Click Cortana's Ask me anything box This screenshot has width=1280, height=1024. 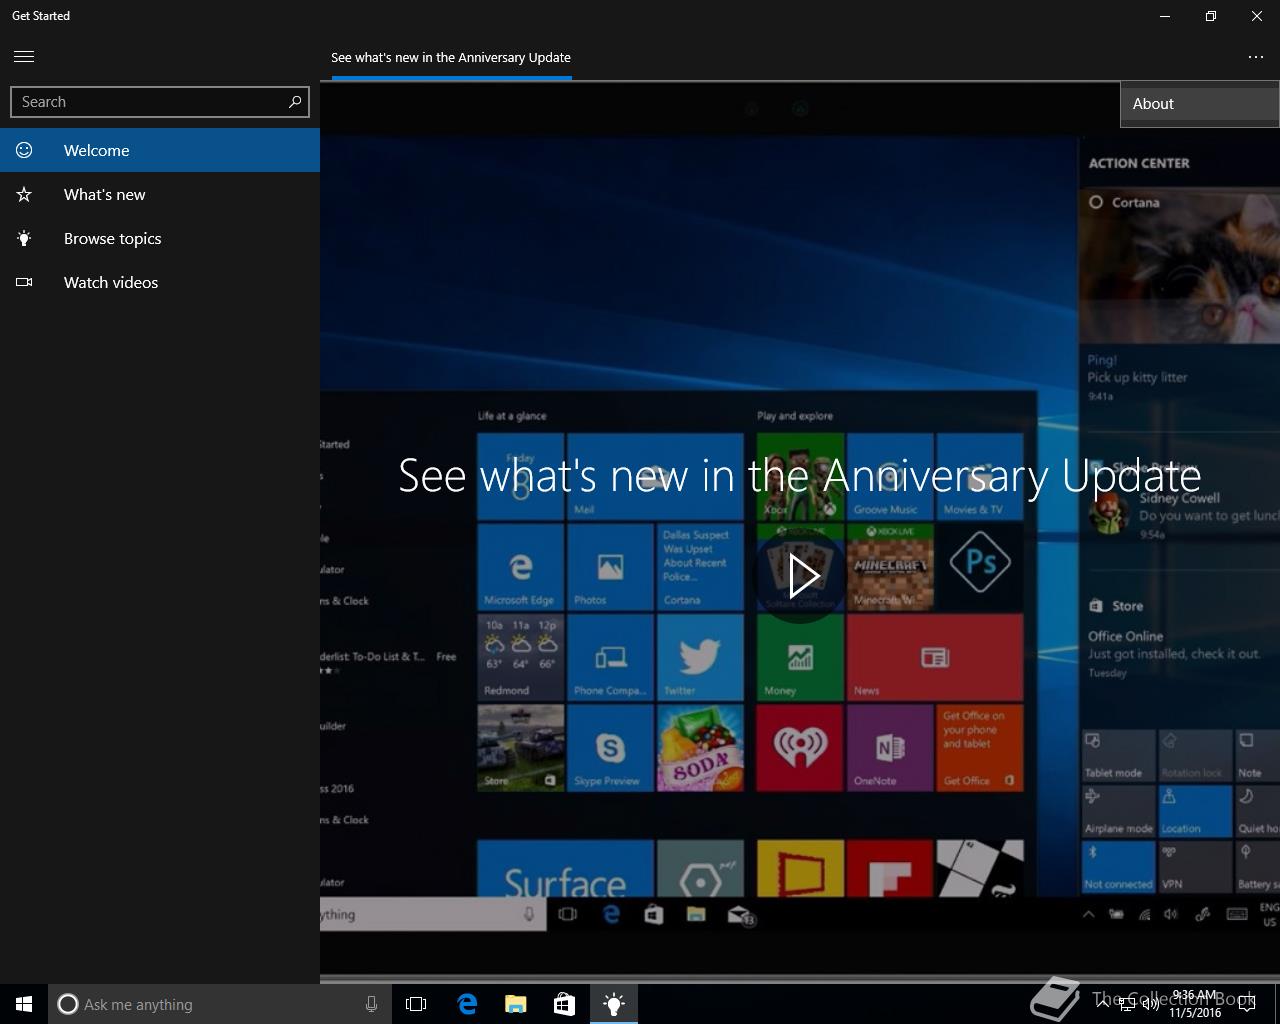pos(219,1004)
